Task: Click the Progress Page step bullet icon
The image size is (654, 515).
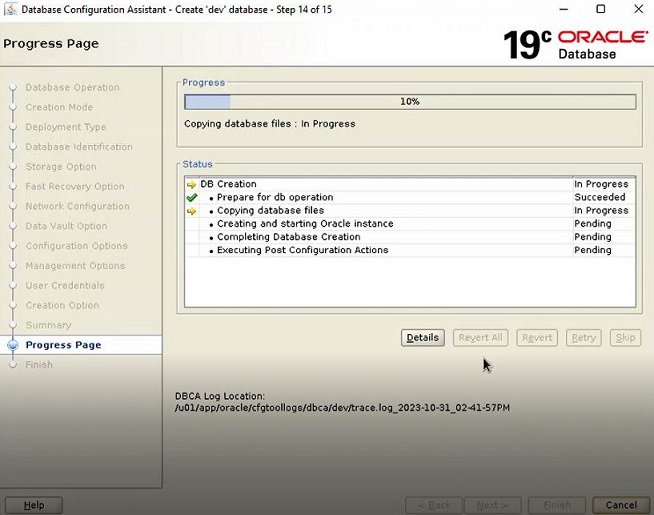Action: (13, 345)
